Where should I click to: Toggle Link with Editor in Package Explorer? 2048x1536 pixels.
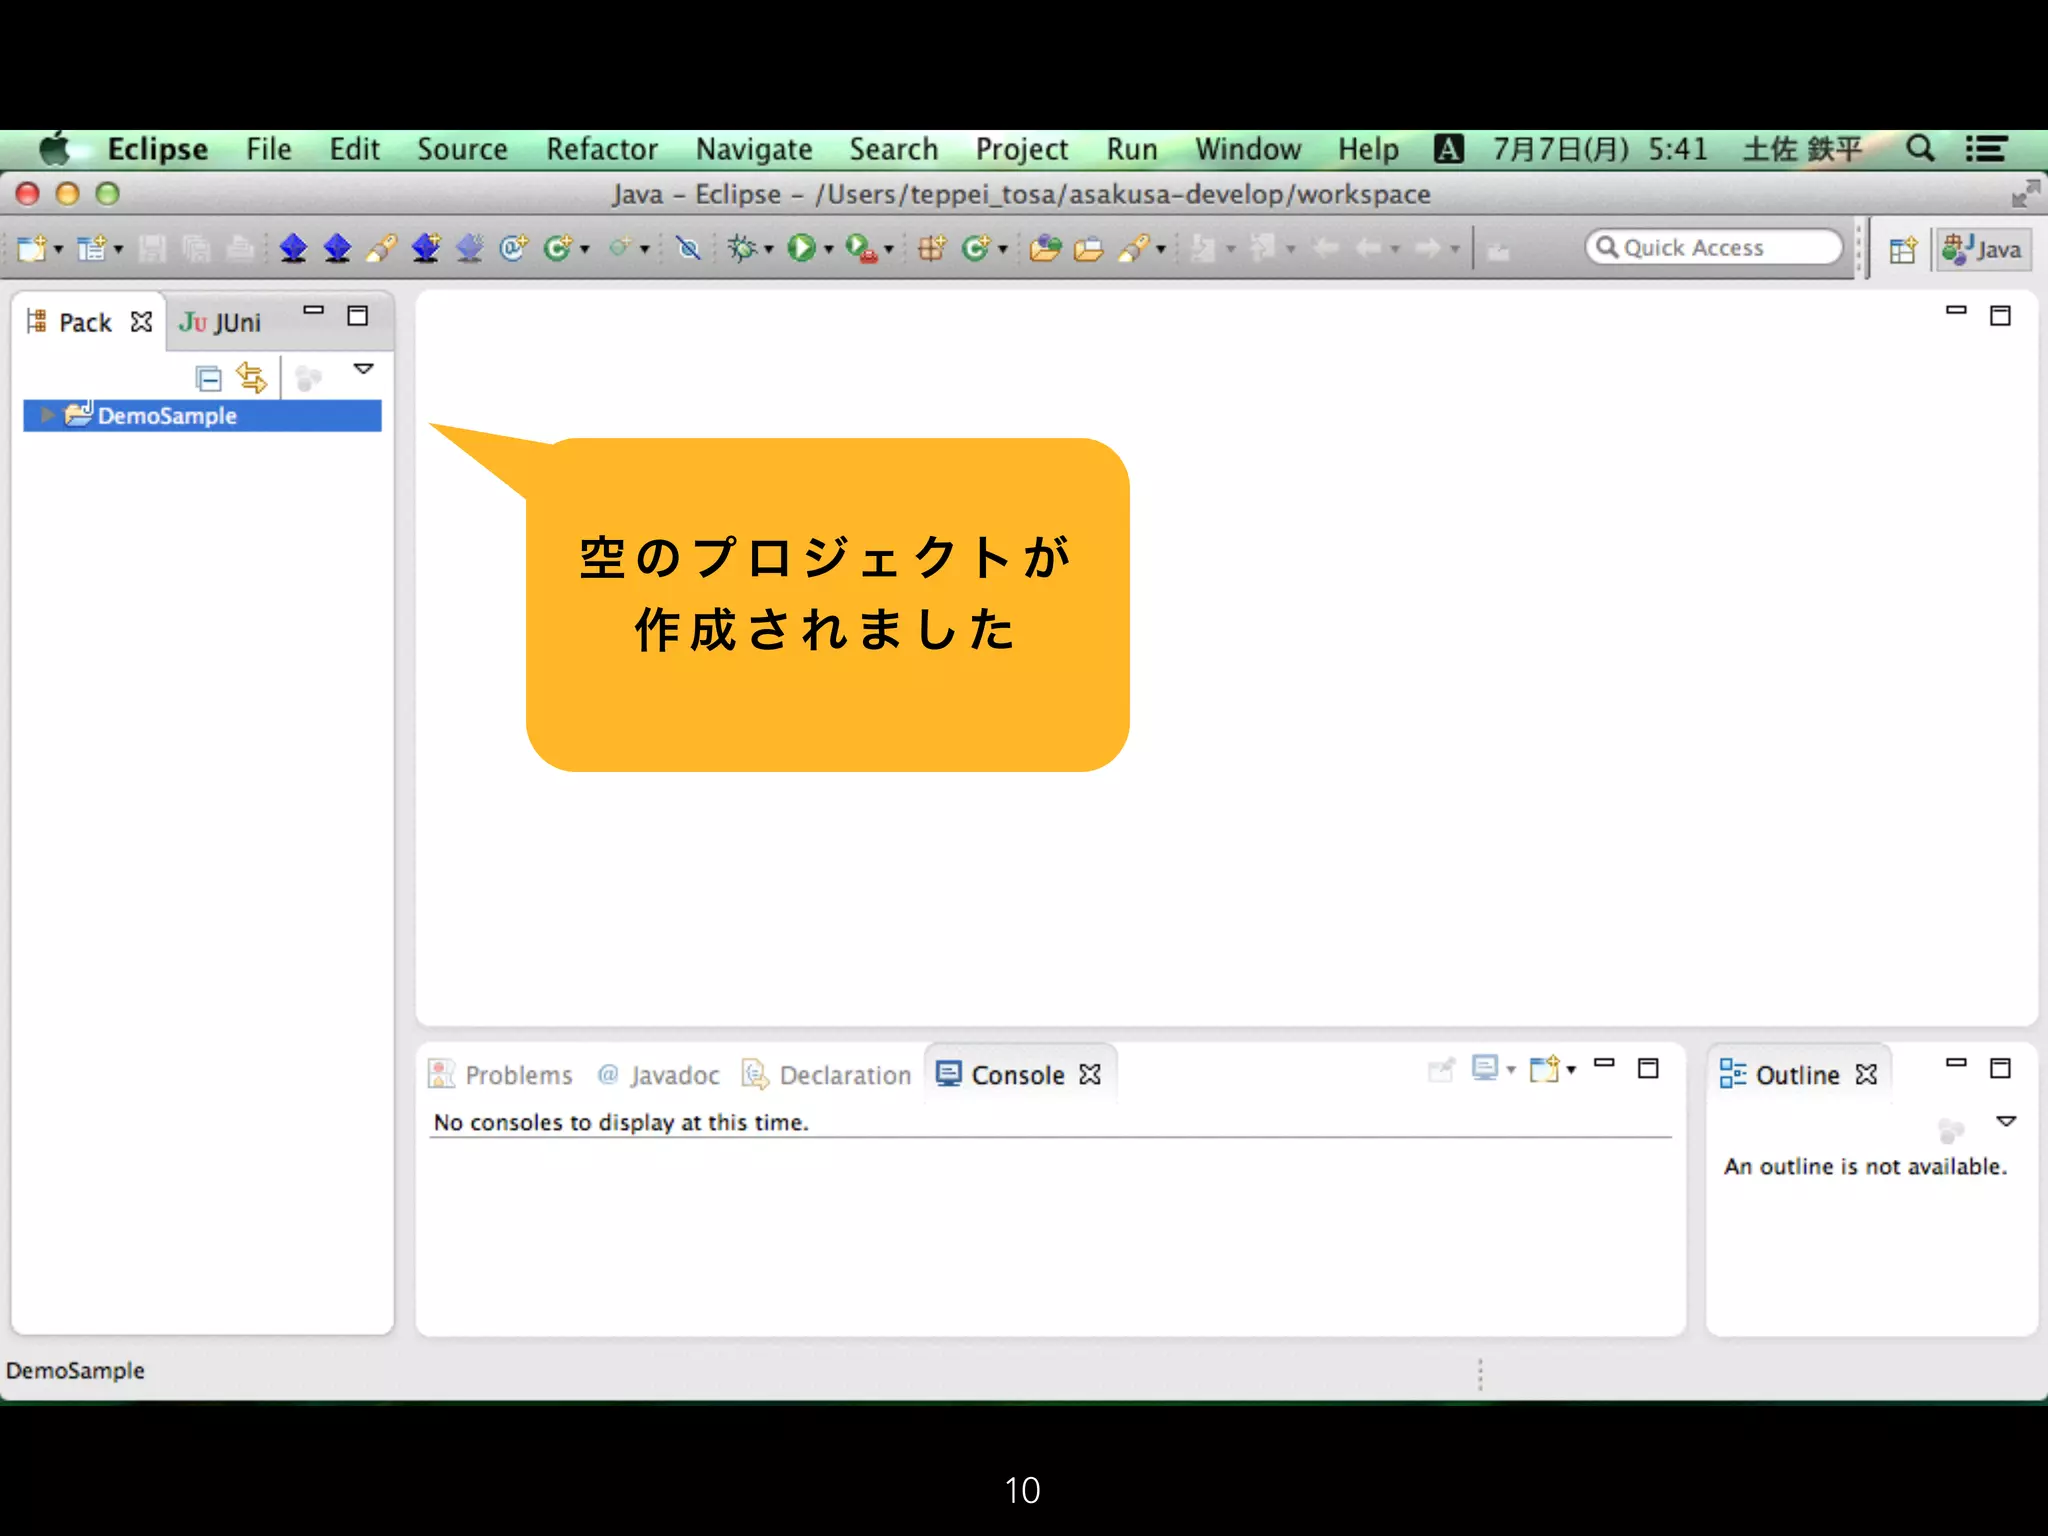252,379
